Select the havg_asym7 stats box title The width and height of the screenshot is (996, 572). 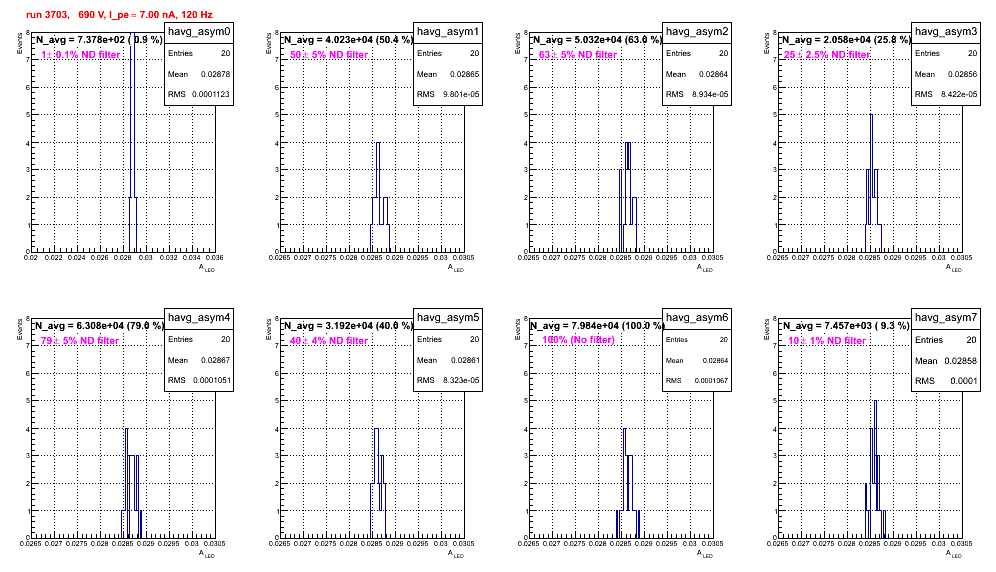[x=946, y=318]
